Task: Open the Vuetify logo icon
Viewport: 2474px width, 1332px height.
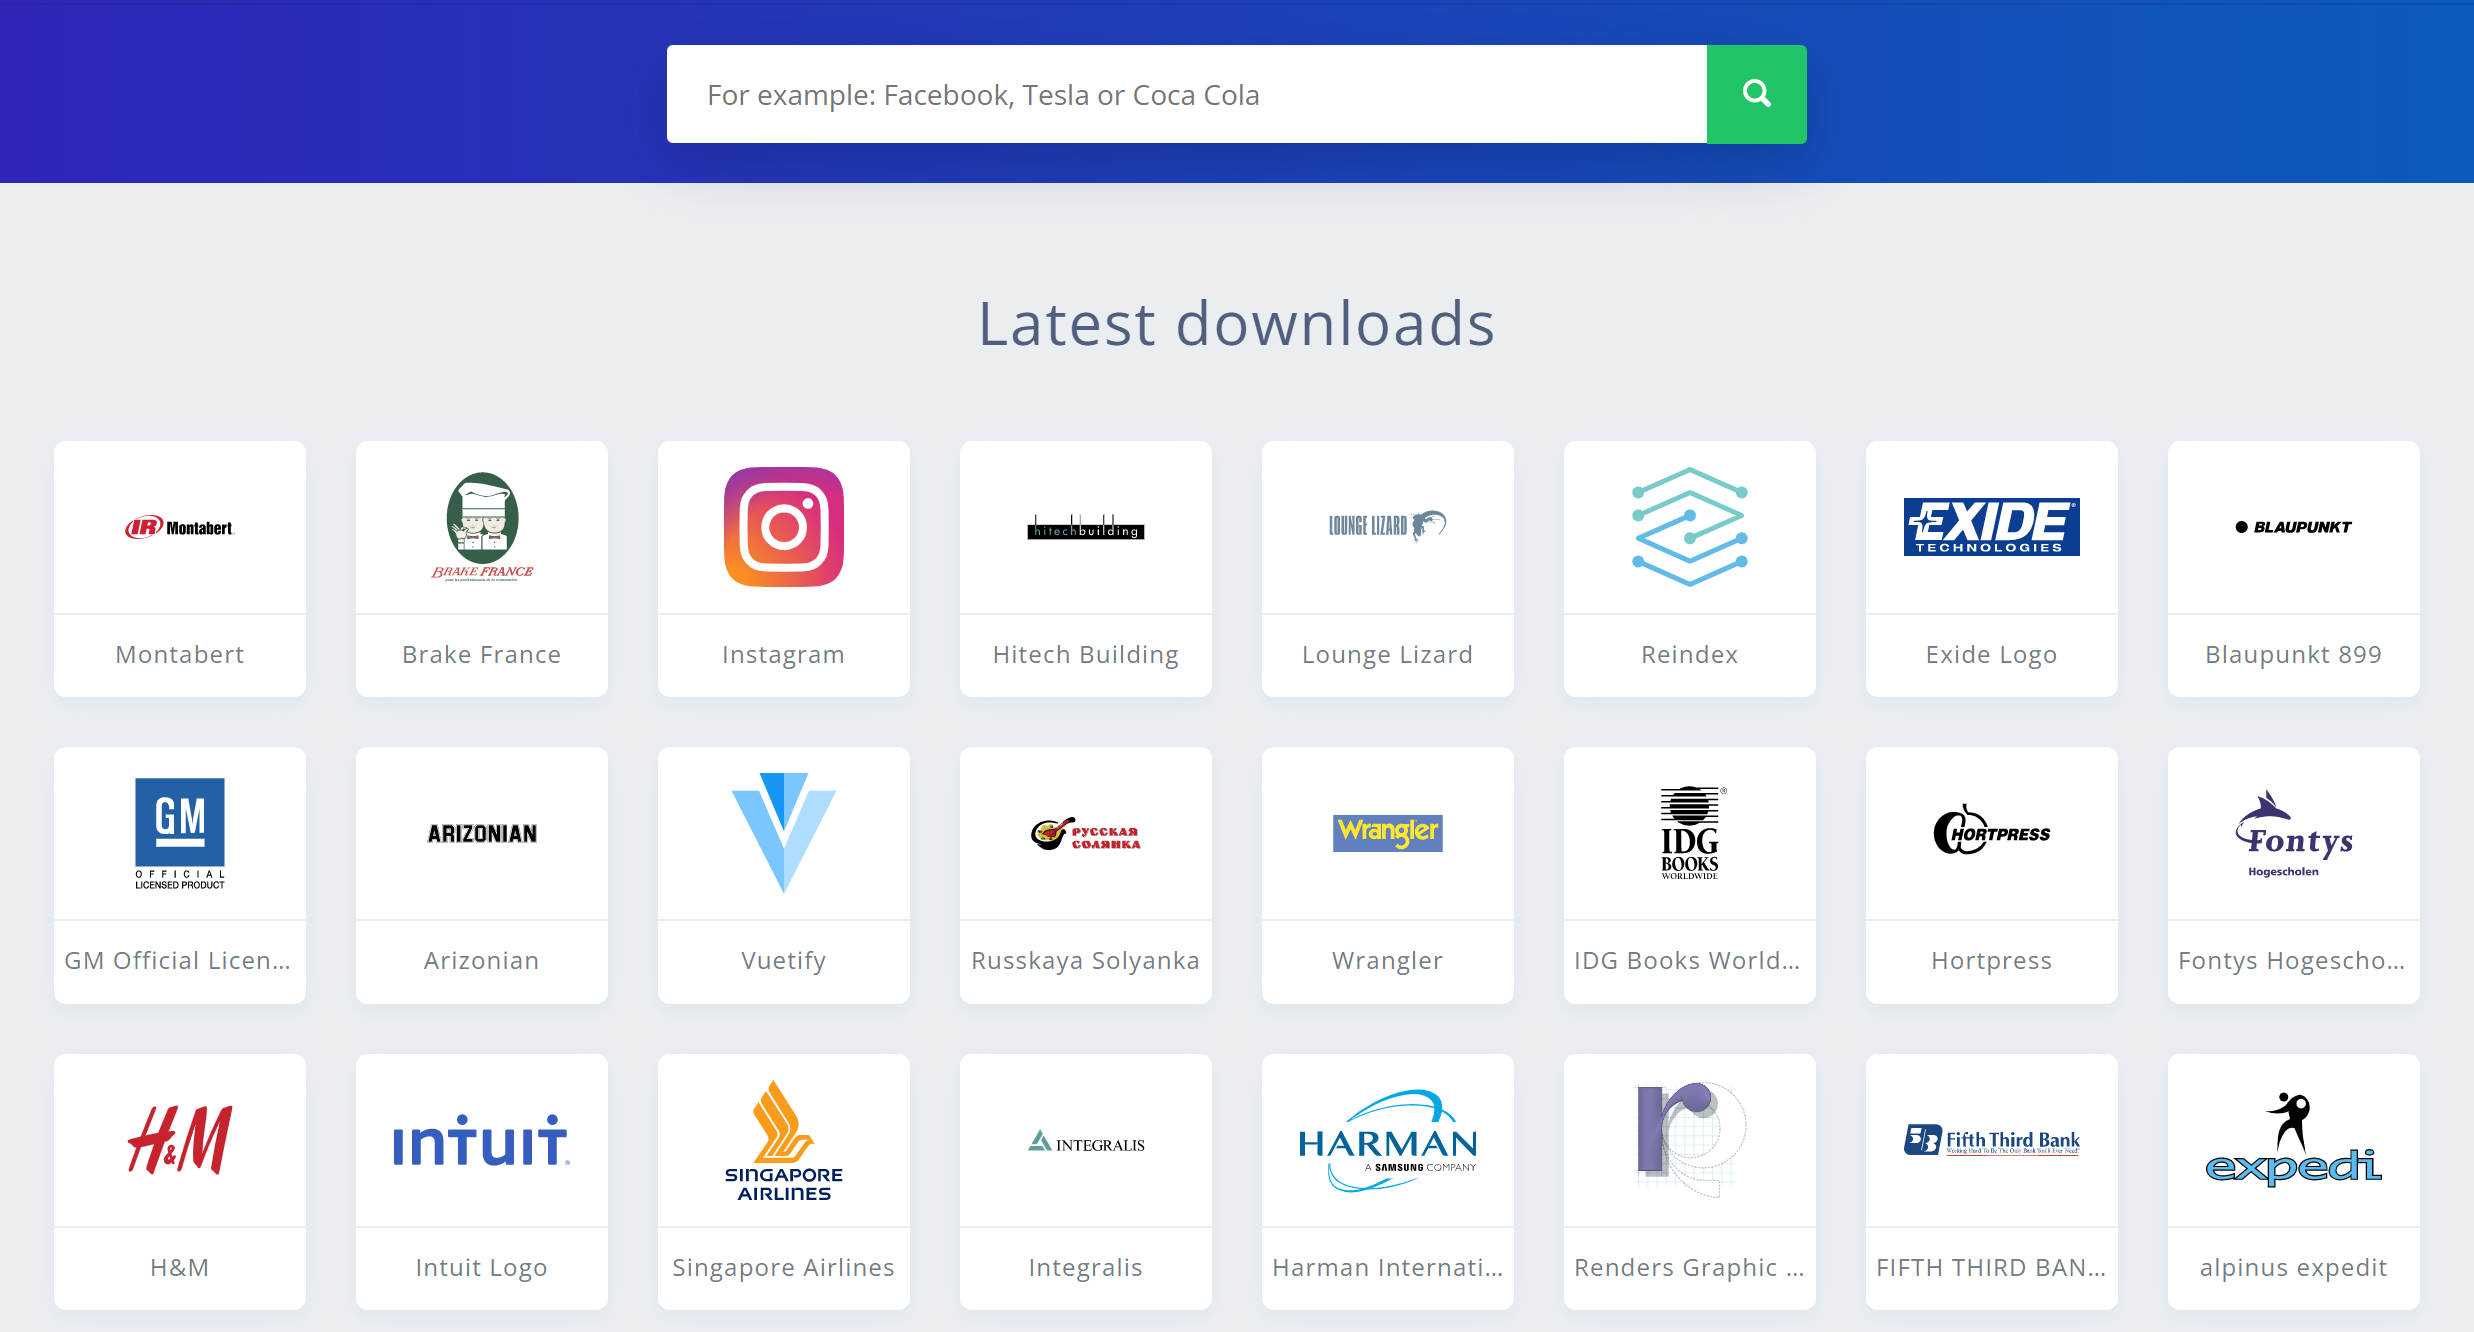Action: (783, 833)
